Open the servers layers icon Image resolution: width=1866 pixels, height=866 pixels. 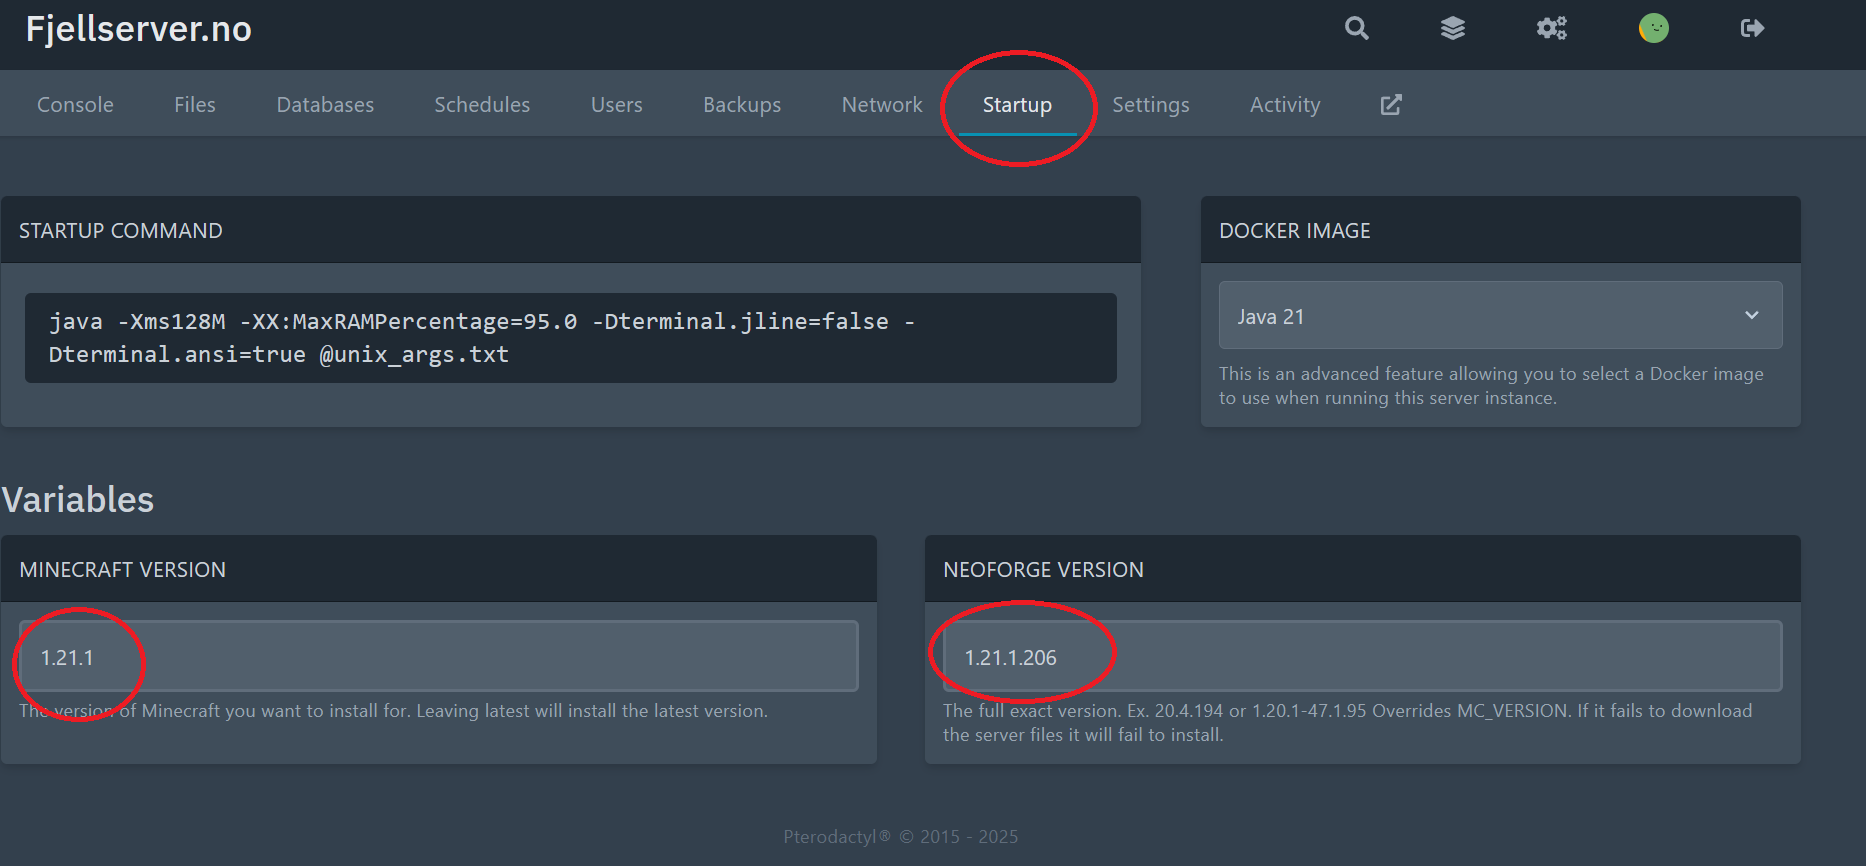click(1453, 28)
